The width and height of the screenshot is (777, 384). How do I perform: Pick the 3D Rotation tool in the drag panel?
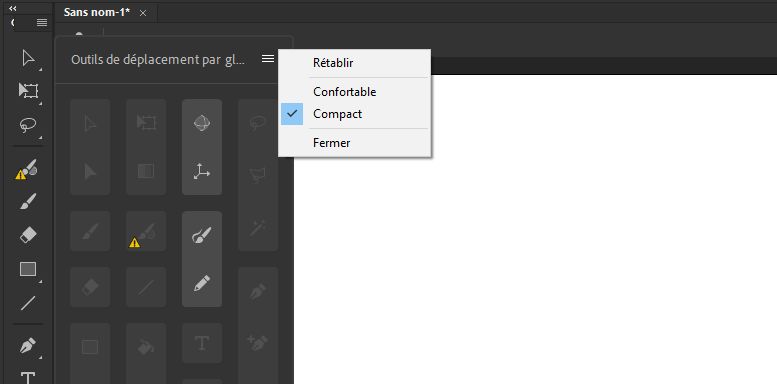tap(202, 123)
